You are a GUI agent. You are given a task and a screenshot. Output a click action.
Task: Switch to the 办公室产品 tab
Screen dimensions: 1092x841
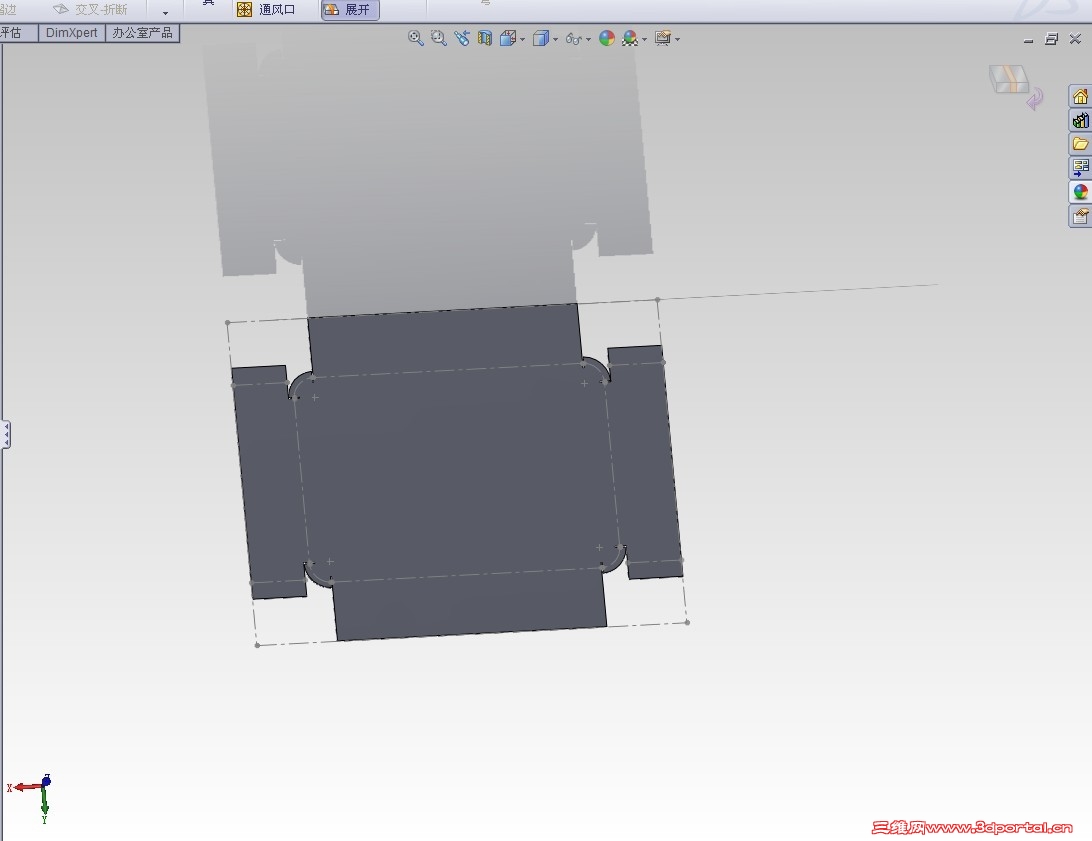pos(143,33)
